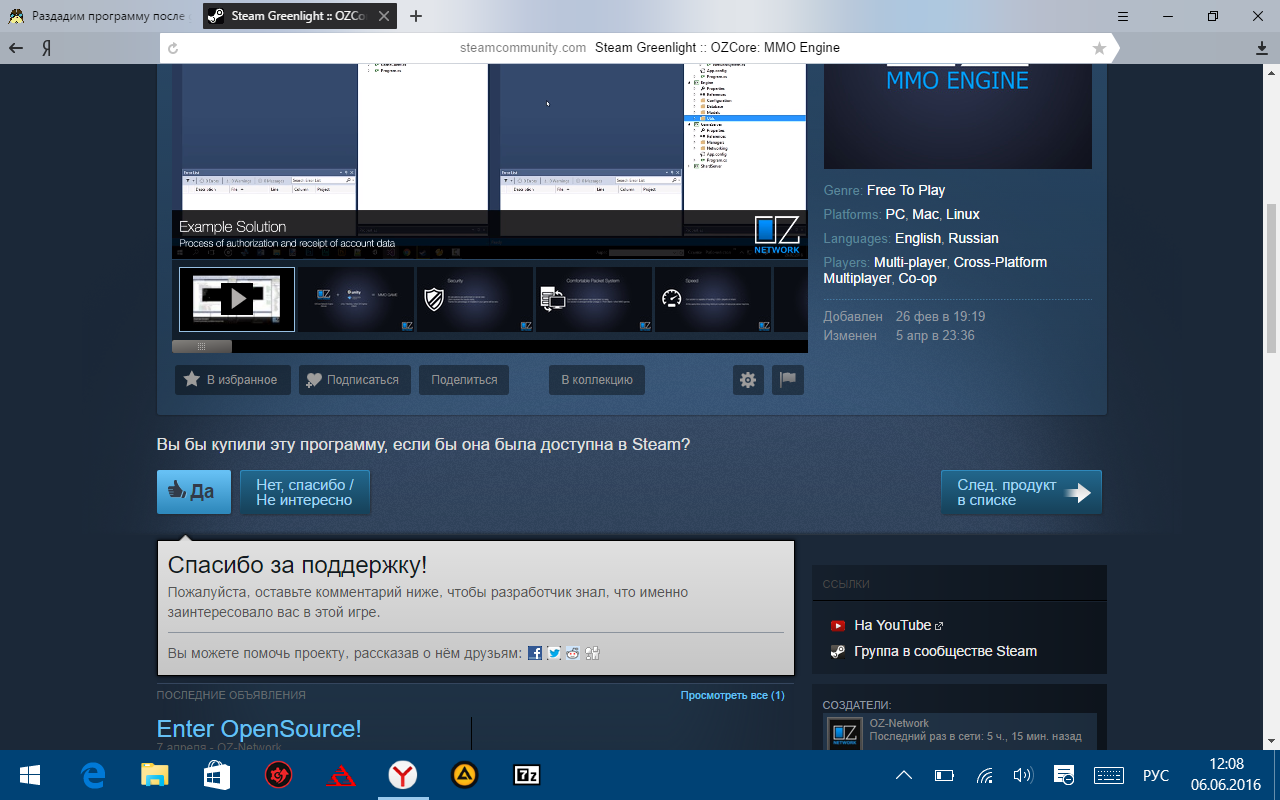Bookmark page with the star icon
This screenshot has height=800, width=1280.
pos(1100,47)
